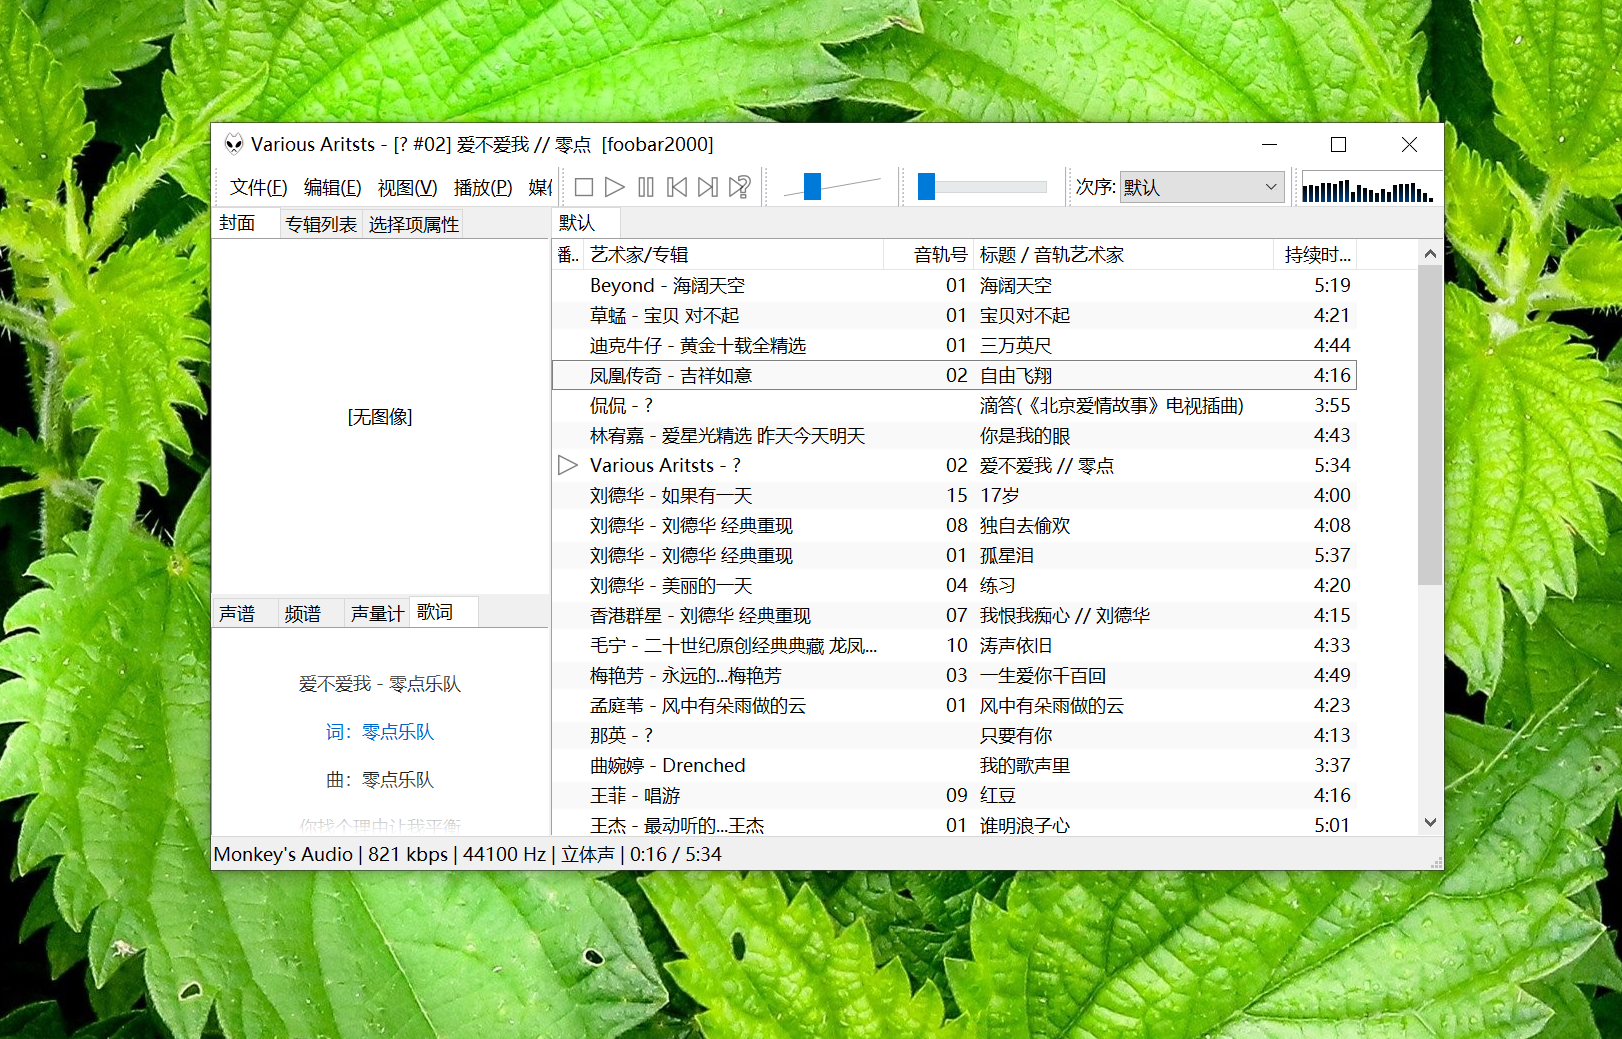The image size is (1622, 1039).
Task: Click the [无图像] cover placeholder
Action: (x=380, y=417)
